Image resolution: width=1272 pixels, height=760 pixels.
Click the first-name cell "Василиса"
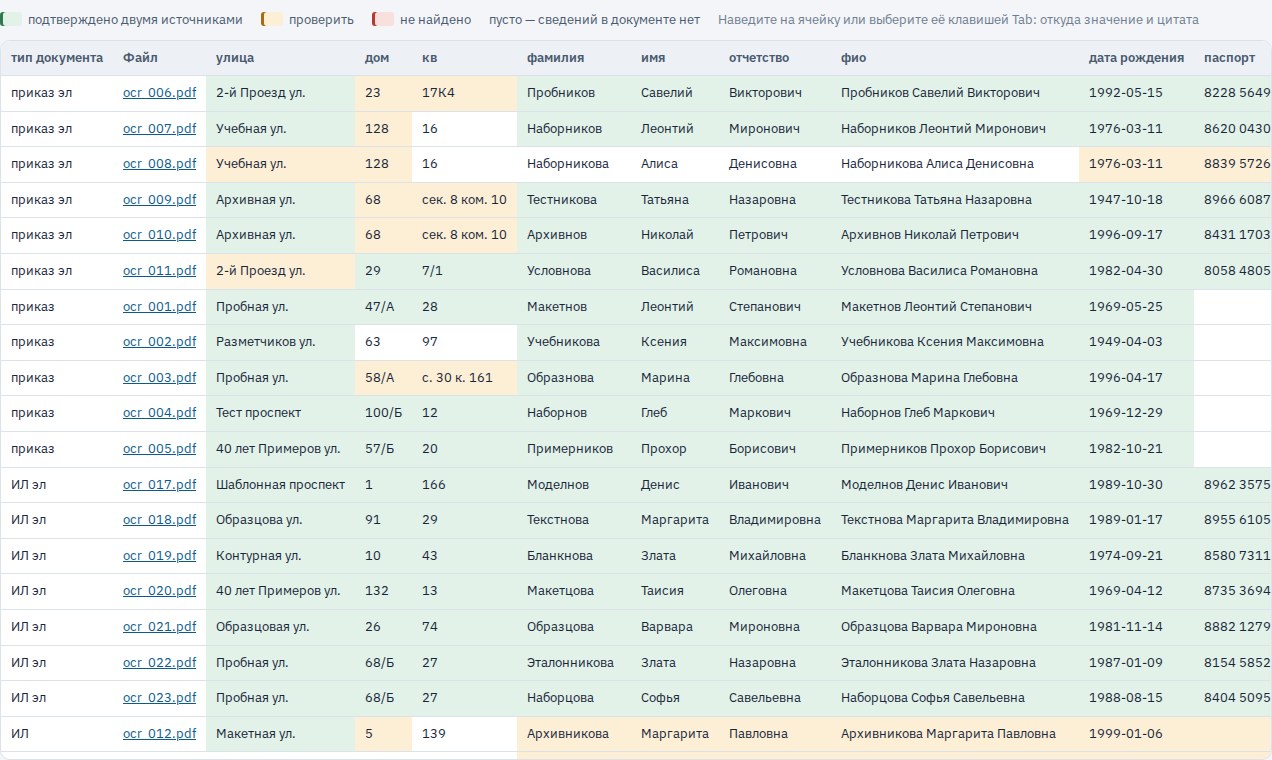click(x=674, y=271)
